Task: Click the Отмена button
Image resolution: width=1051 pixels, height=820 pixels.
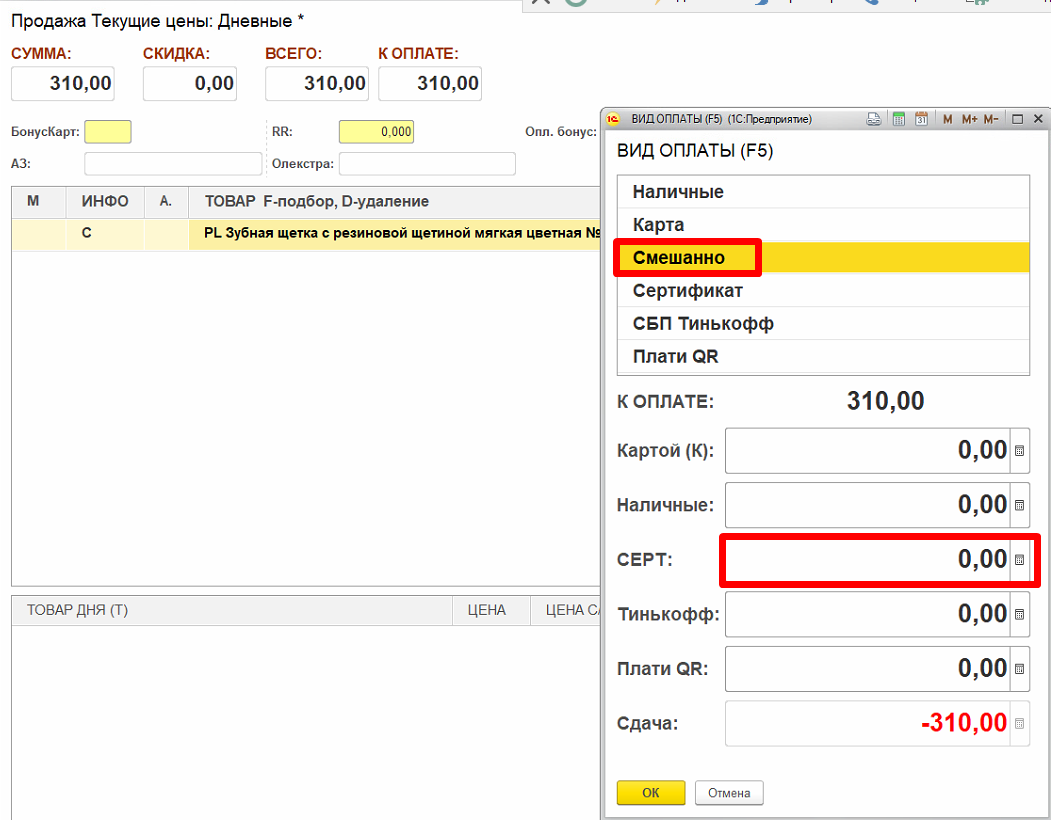Action: [729, 793]
